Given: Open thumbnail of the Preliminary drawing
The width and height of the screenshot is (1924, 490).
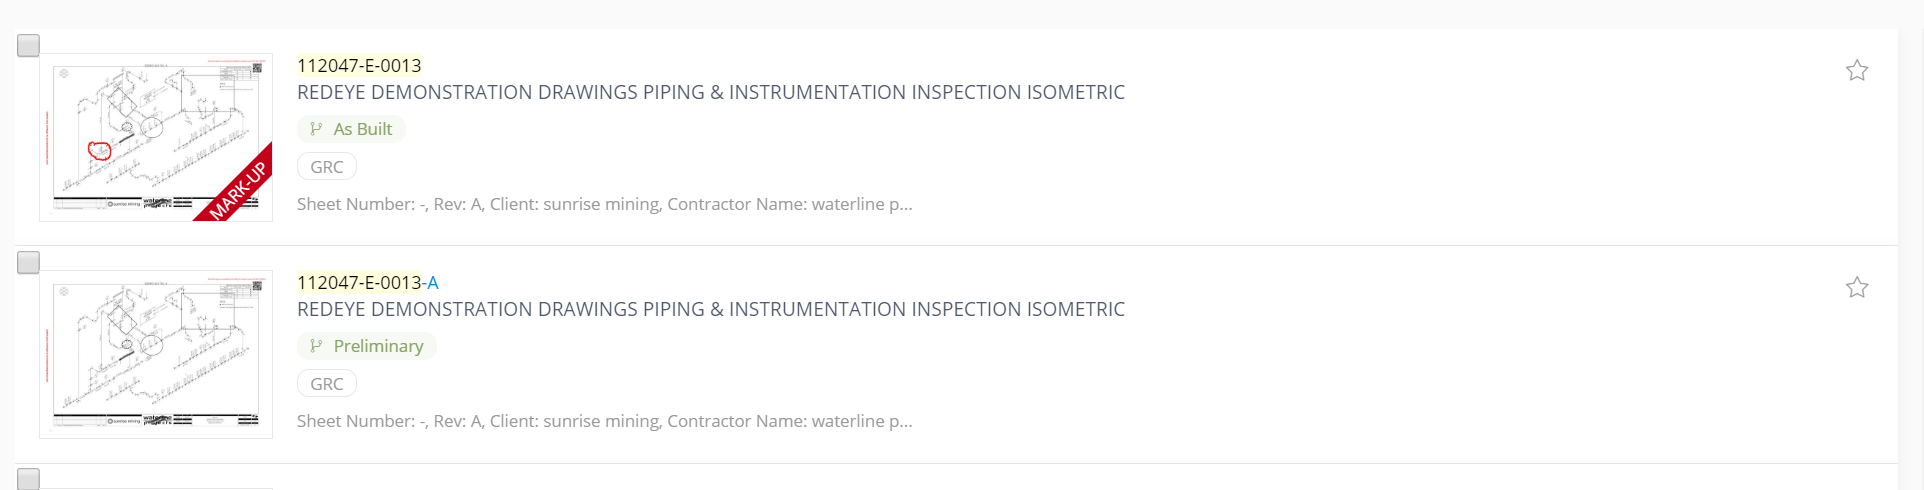Looking at the screenshot, I should (156, 354).
